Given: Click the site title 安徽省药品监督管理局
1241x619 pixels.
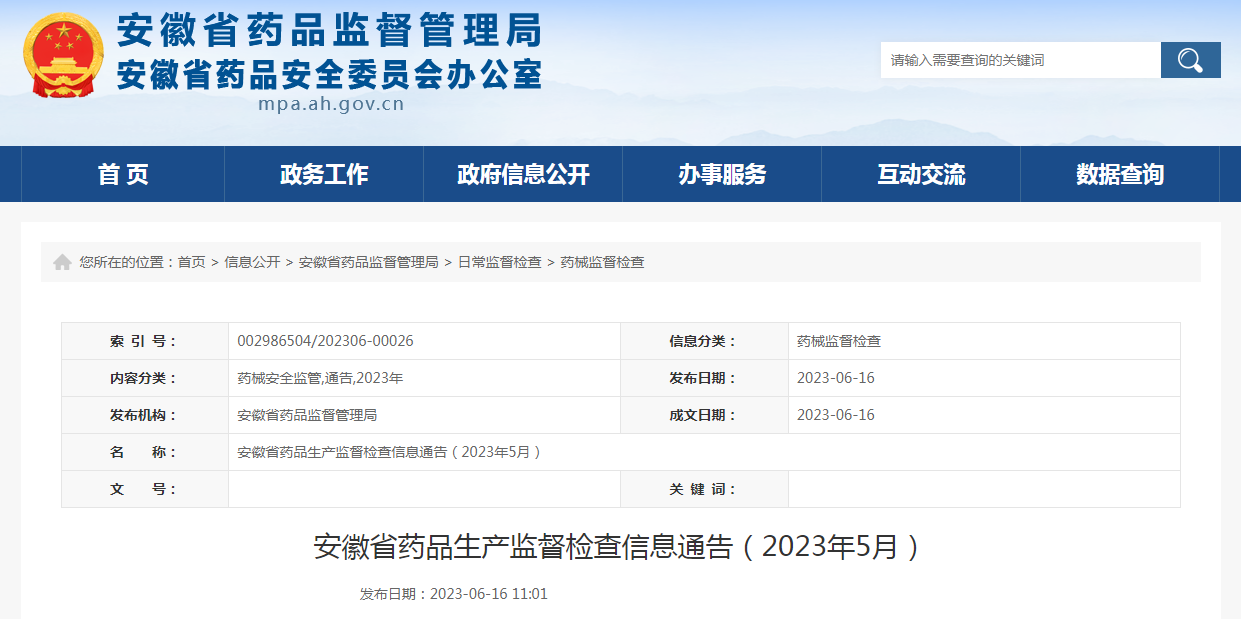Looking at the screenshot, I should click(330, 30).
